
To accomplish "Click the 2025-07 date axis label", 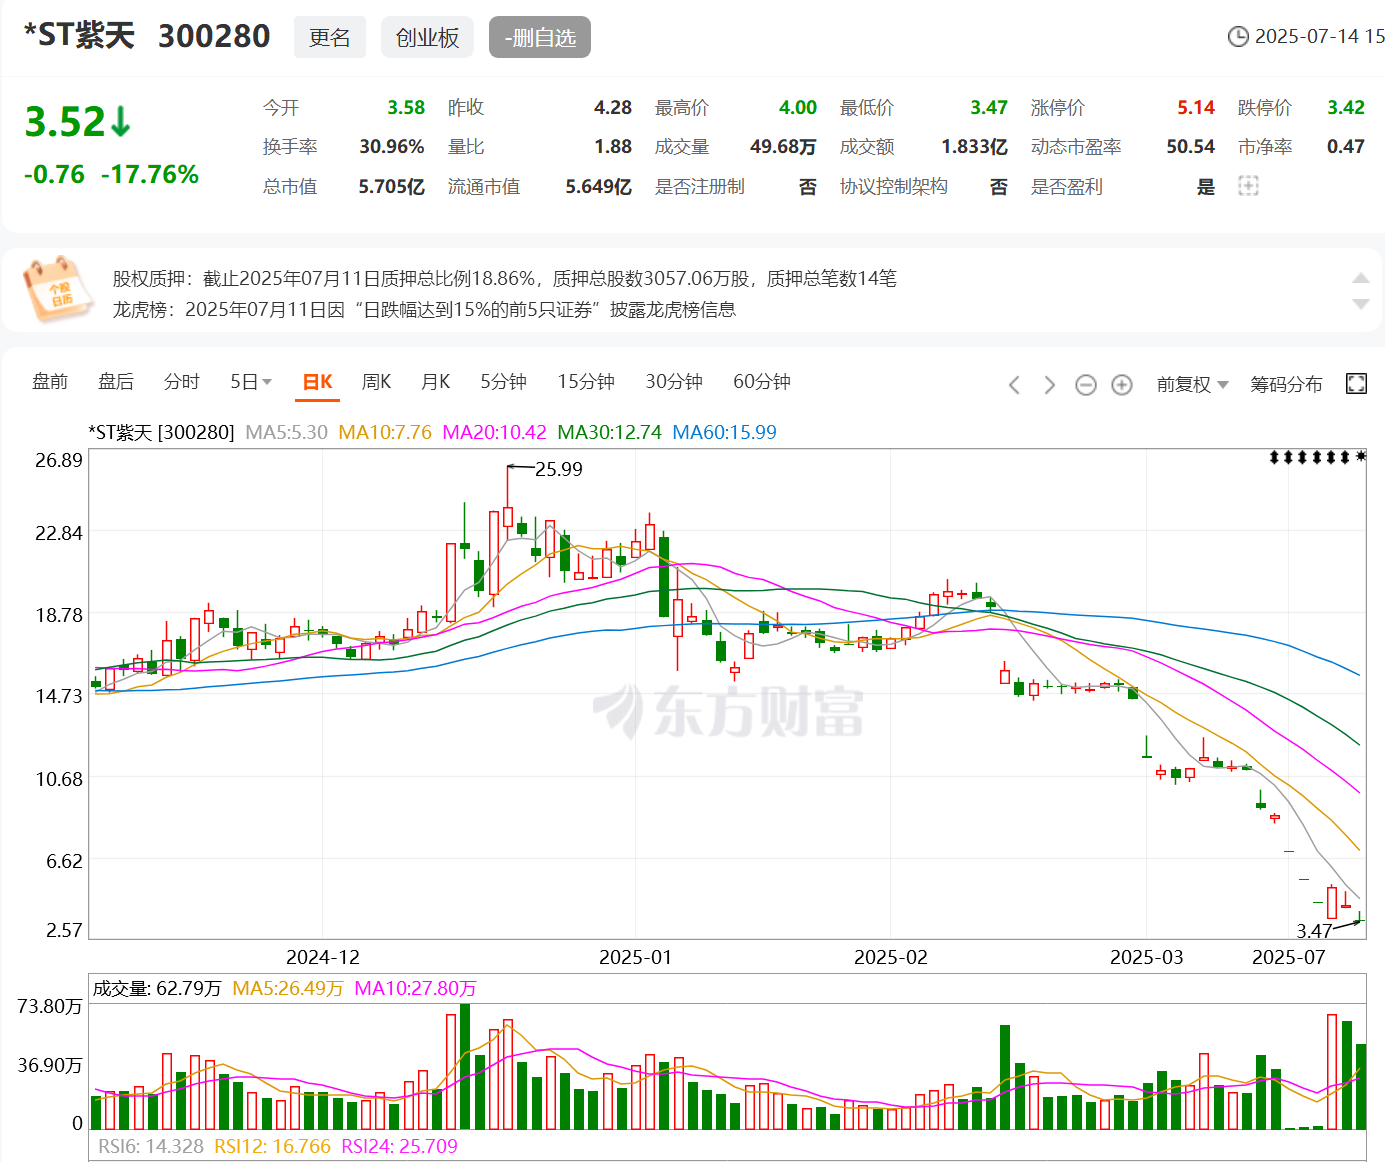I will (x=1288, y=957).
